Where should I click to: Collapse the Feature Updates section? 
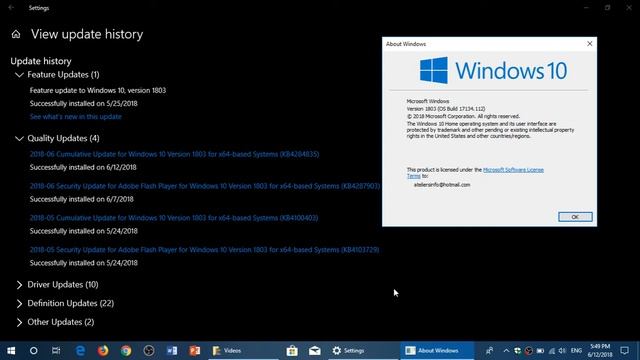[x=19, y=75]
